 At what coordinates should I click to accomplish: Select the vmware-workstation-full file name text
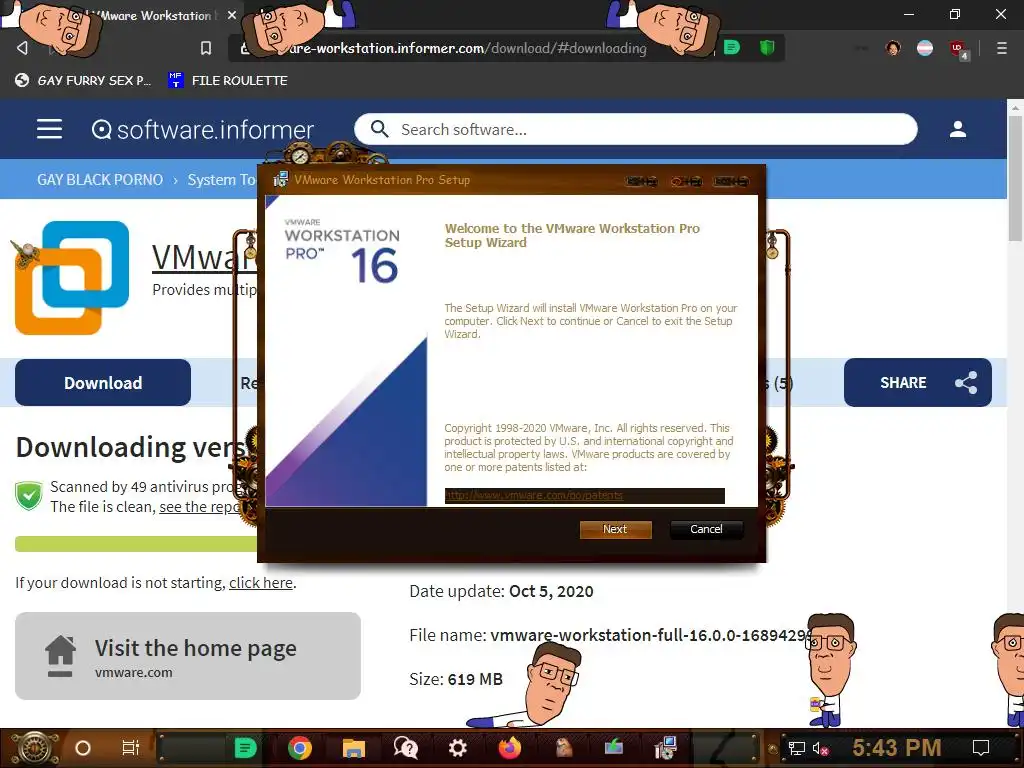pos(650,635)
